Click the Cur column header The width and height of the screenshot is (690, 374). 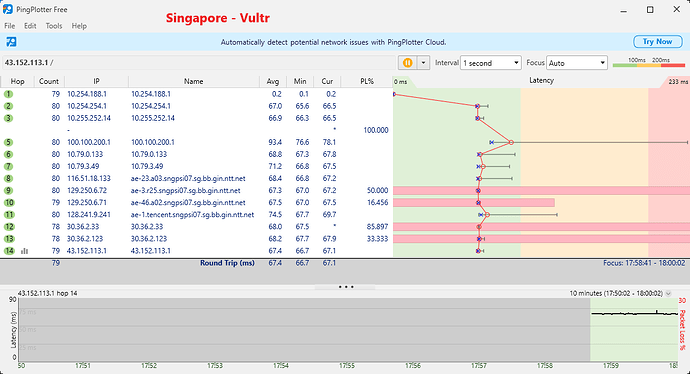coord(327,81)
